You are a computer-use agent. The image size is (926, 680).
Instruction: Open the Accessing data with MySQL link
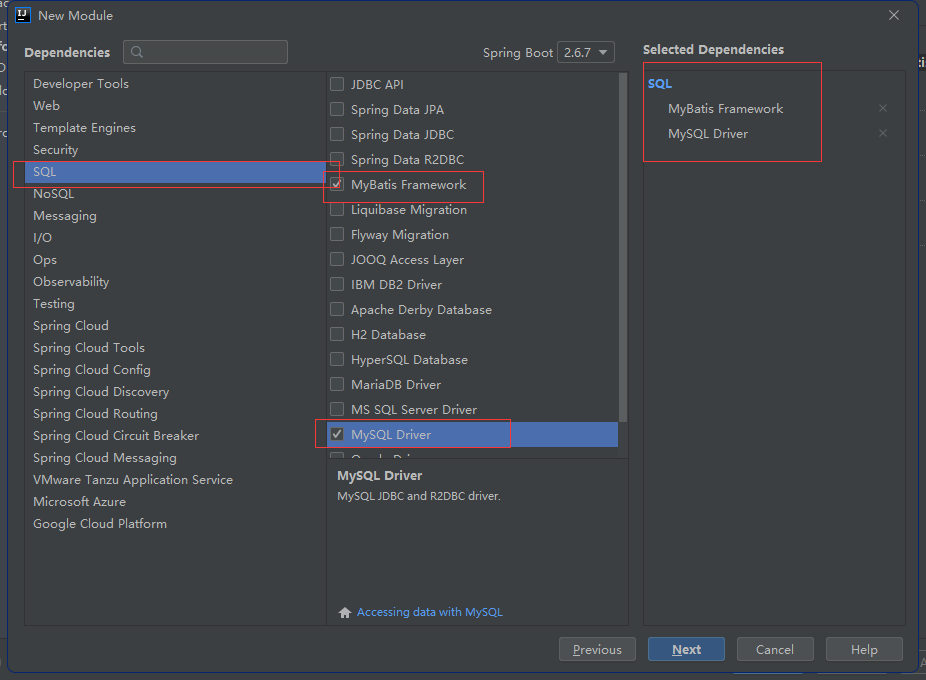(429, 612)
